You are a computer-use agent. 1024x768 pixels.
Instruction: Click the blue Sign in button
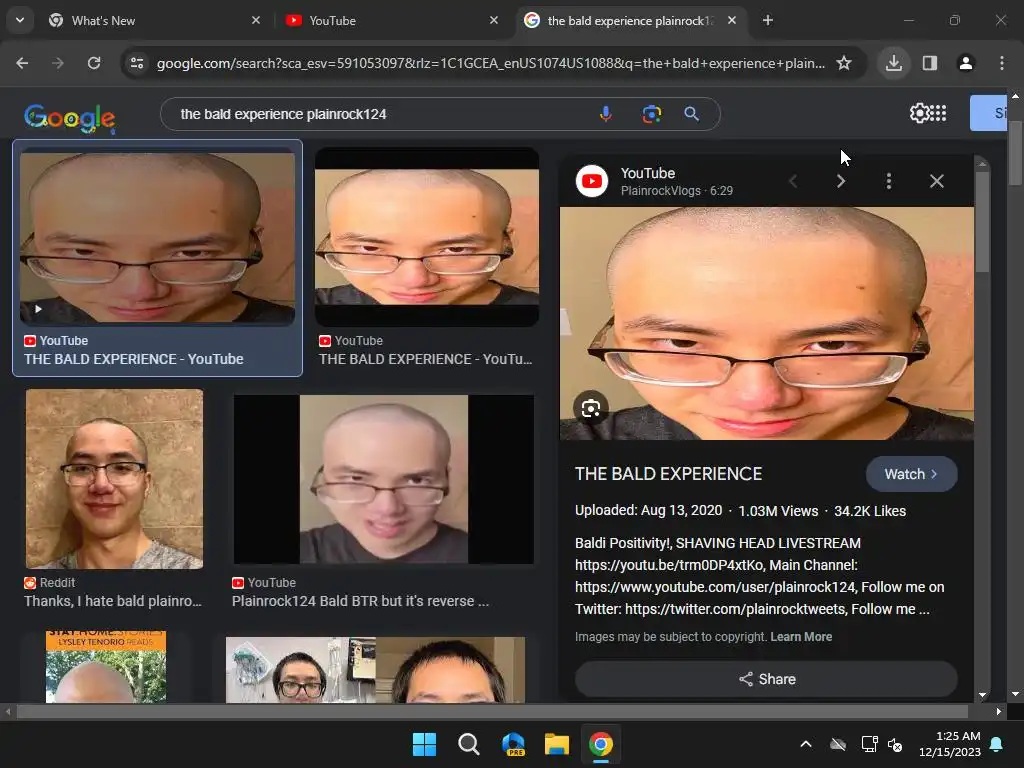coord(989,113)
